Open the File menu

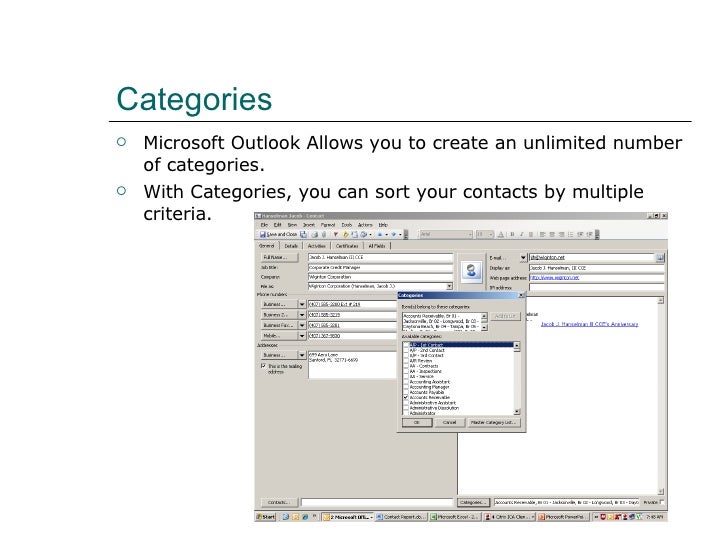pyautogui.click(x=264, y=225)
